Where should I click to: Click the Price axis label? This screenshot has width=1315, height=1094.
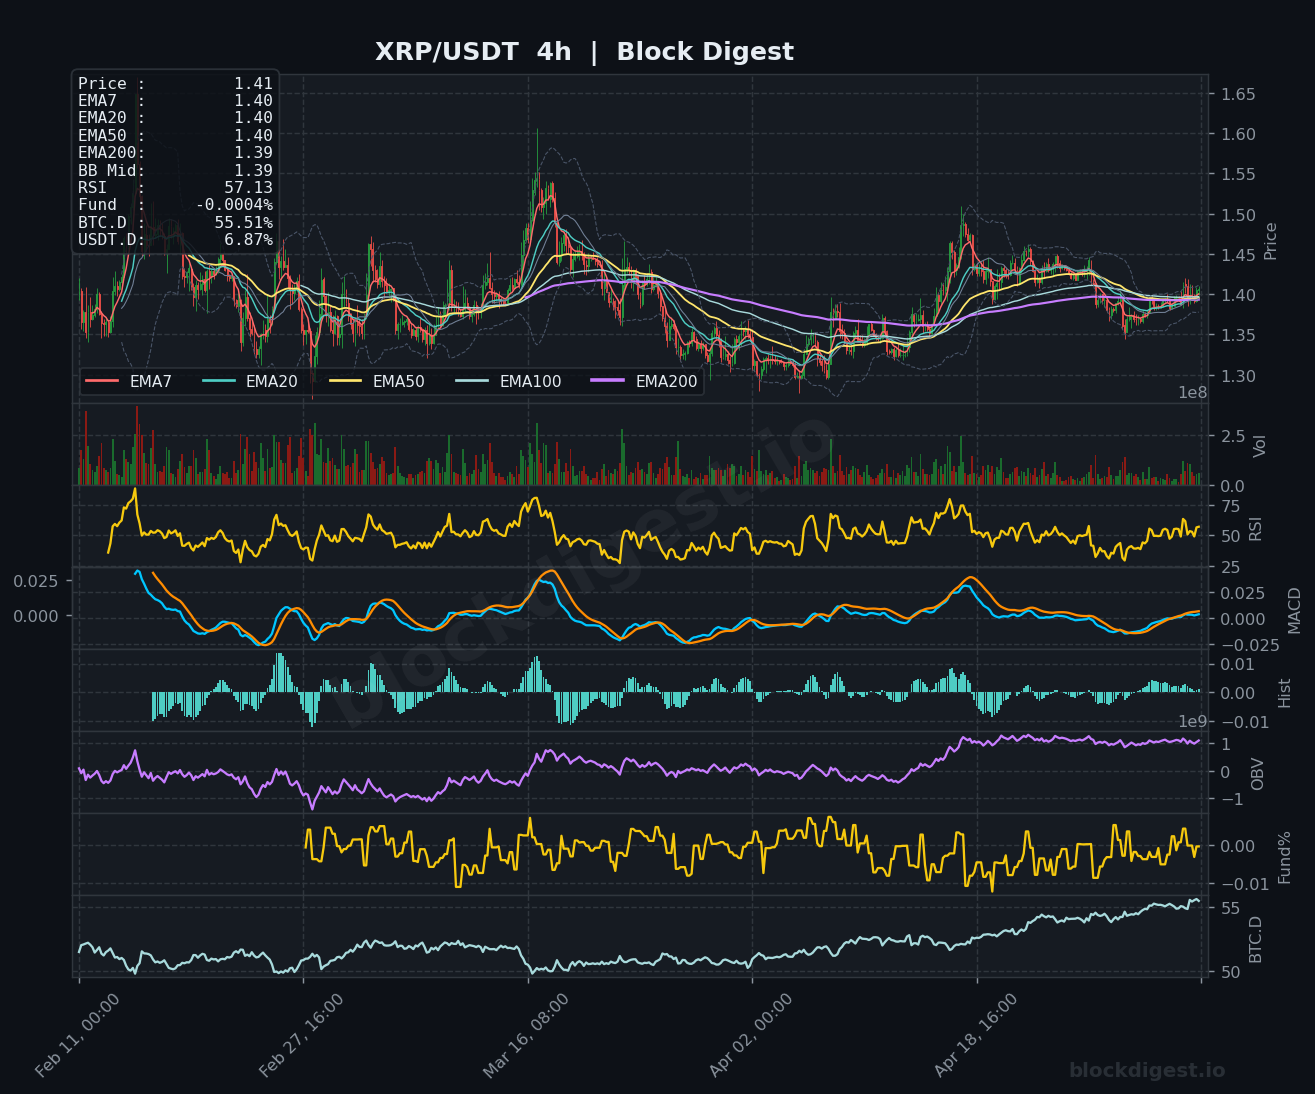[1271, 241]
